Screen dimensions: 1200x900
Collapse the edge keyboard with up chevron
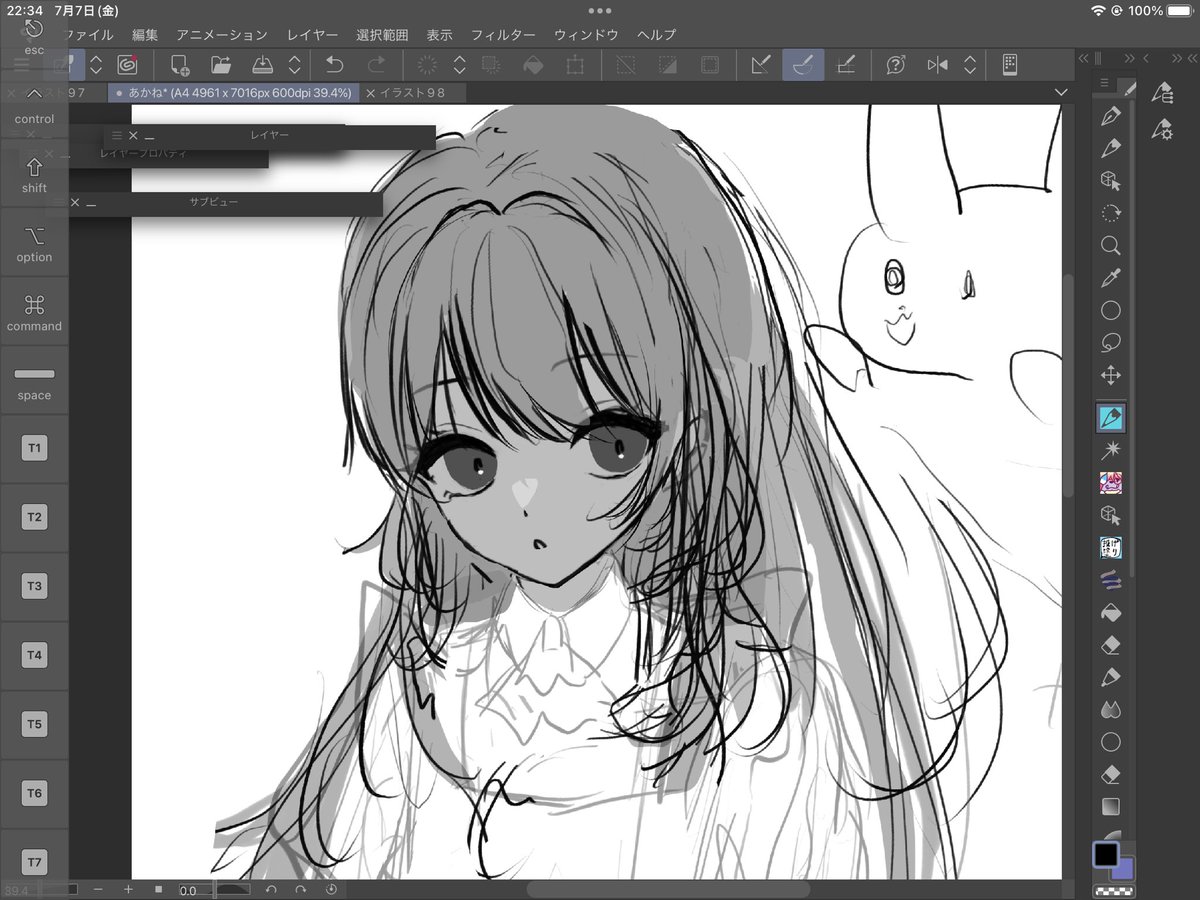pos(34,93)
